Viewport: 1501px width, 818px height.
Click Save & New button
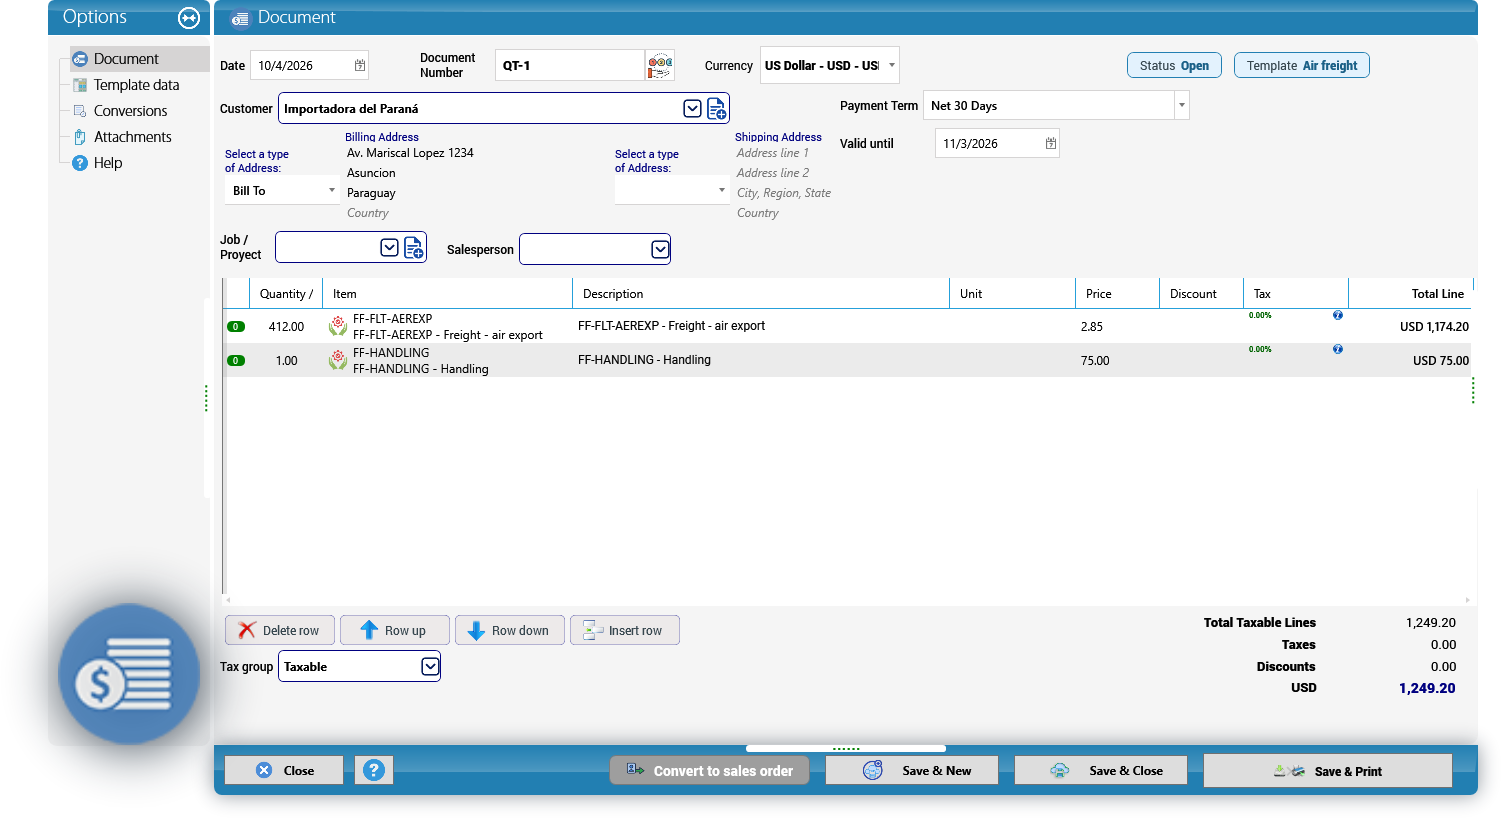pos(912,770)
